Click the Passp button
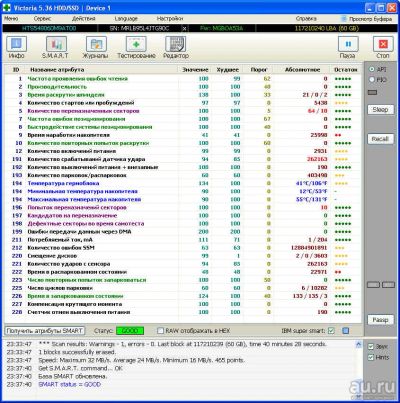Viewport: 400px width, 403px height. point(380,320)
